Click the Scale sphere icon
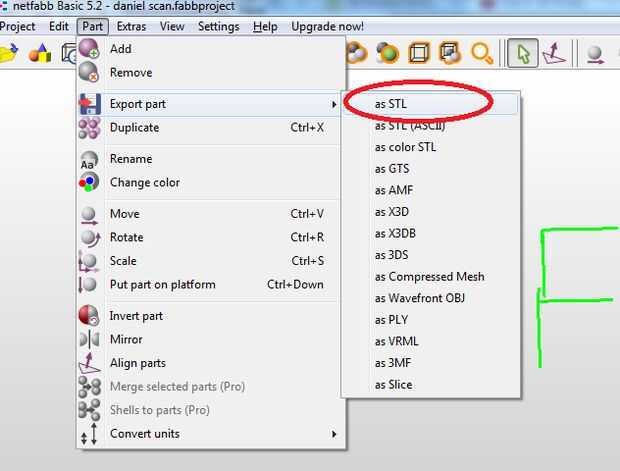Image resolution: width=620 pixels, height=471 pixels. point(89,261)
